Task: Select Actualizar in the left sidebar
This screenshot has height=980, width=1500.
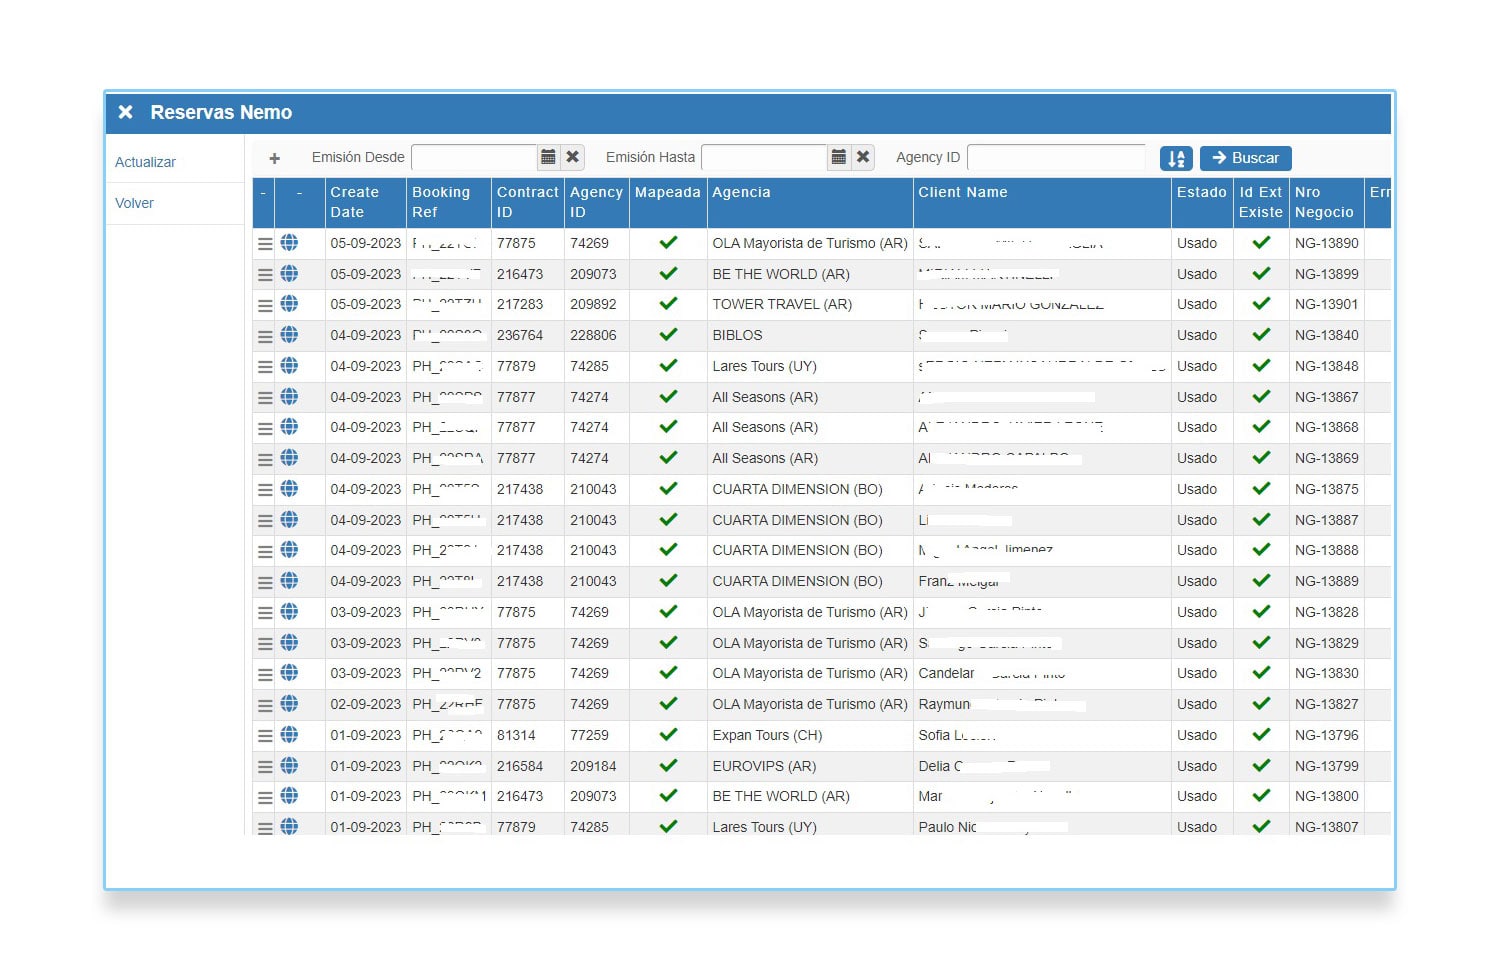Action: 145,162
